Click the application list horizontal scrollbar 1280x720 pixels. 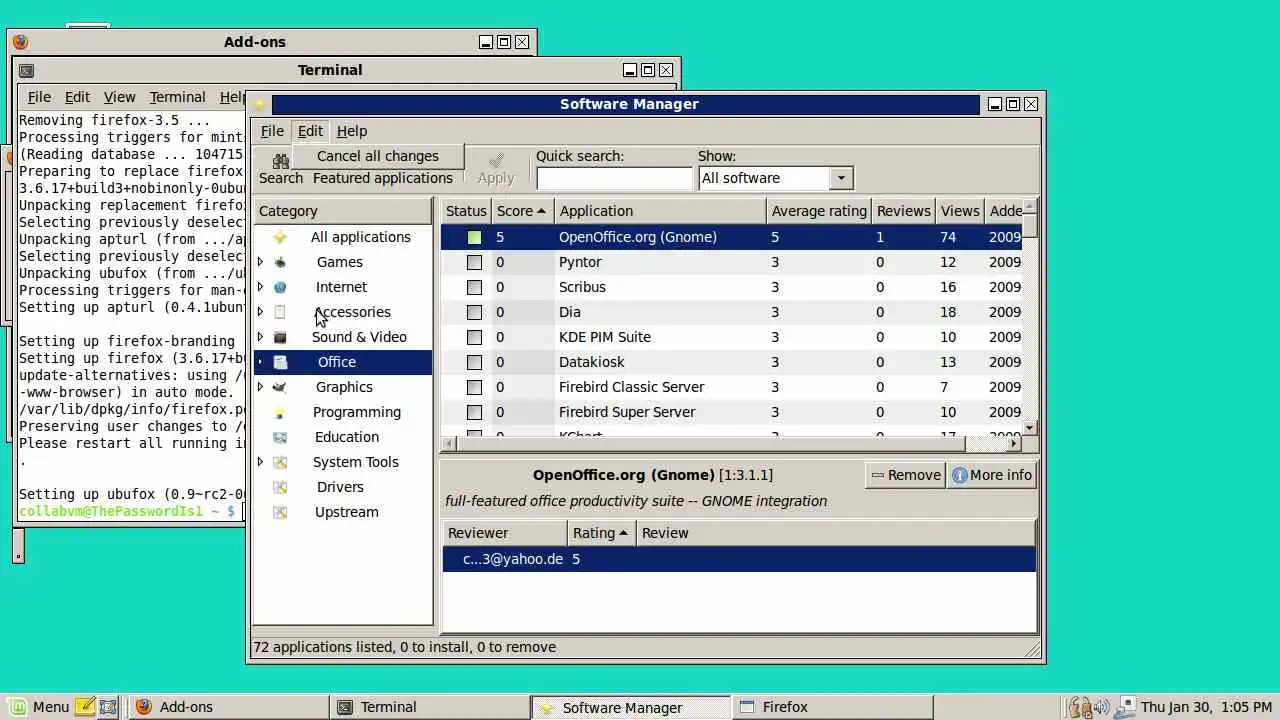tap(732, 443)
